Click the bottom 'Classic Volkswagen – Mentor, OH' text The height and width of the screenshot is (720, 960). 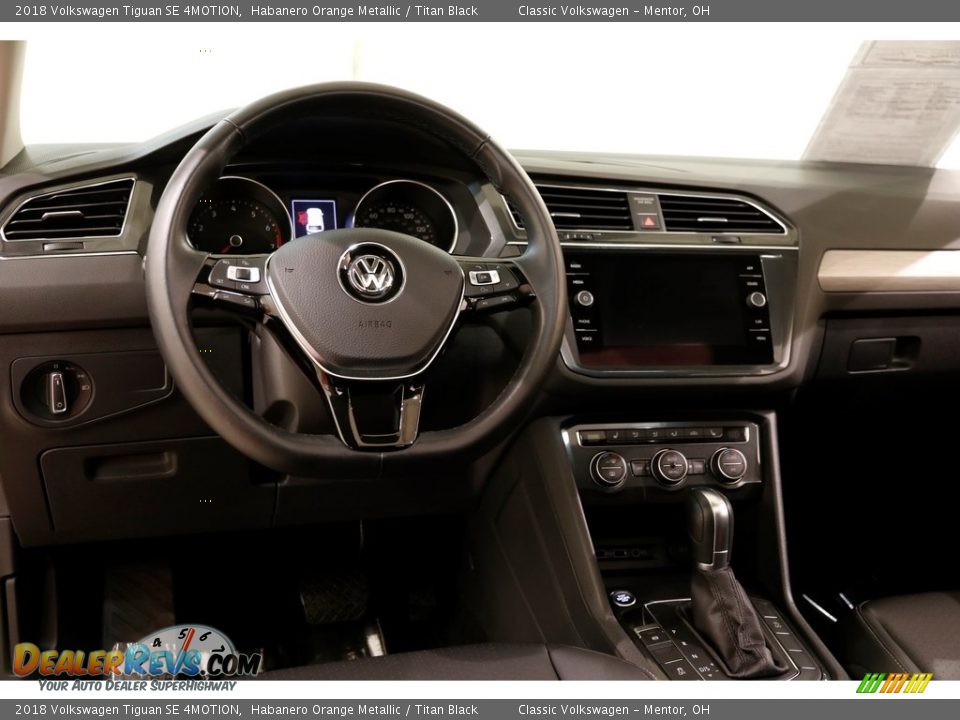tap(613, 710)
